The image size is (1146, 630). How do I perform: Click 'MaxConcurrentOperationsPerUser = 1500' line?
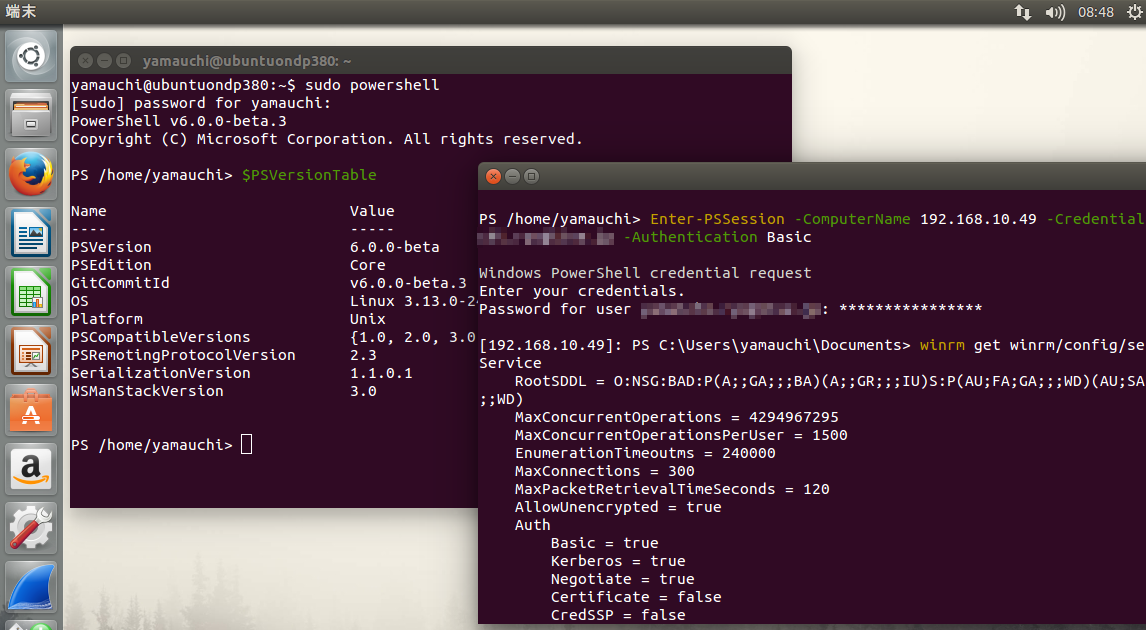[x=681, y=435]
